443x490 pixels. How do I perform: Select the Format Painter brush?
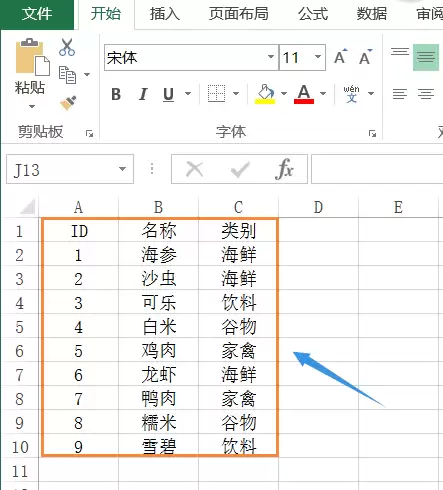68,103
